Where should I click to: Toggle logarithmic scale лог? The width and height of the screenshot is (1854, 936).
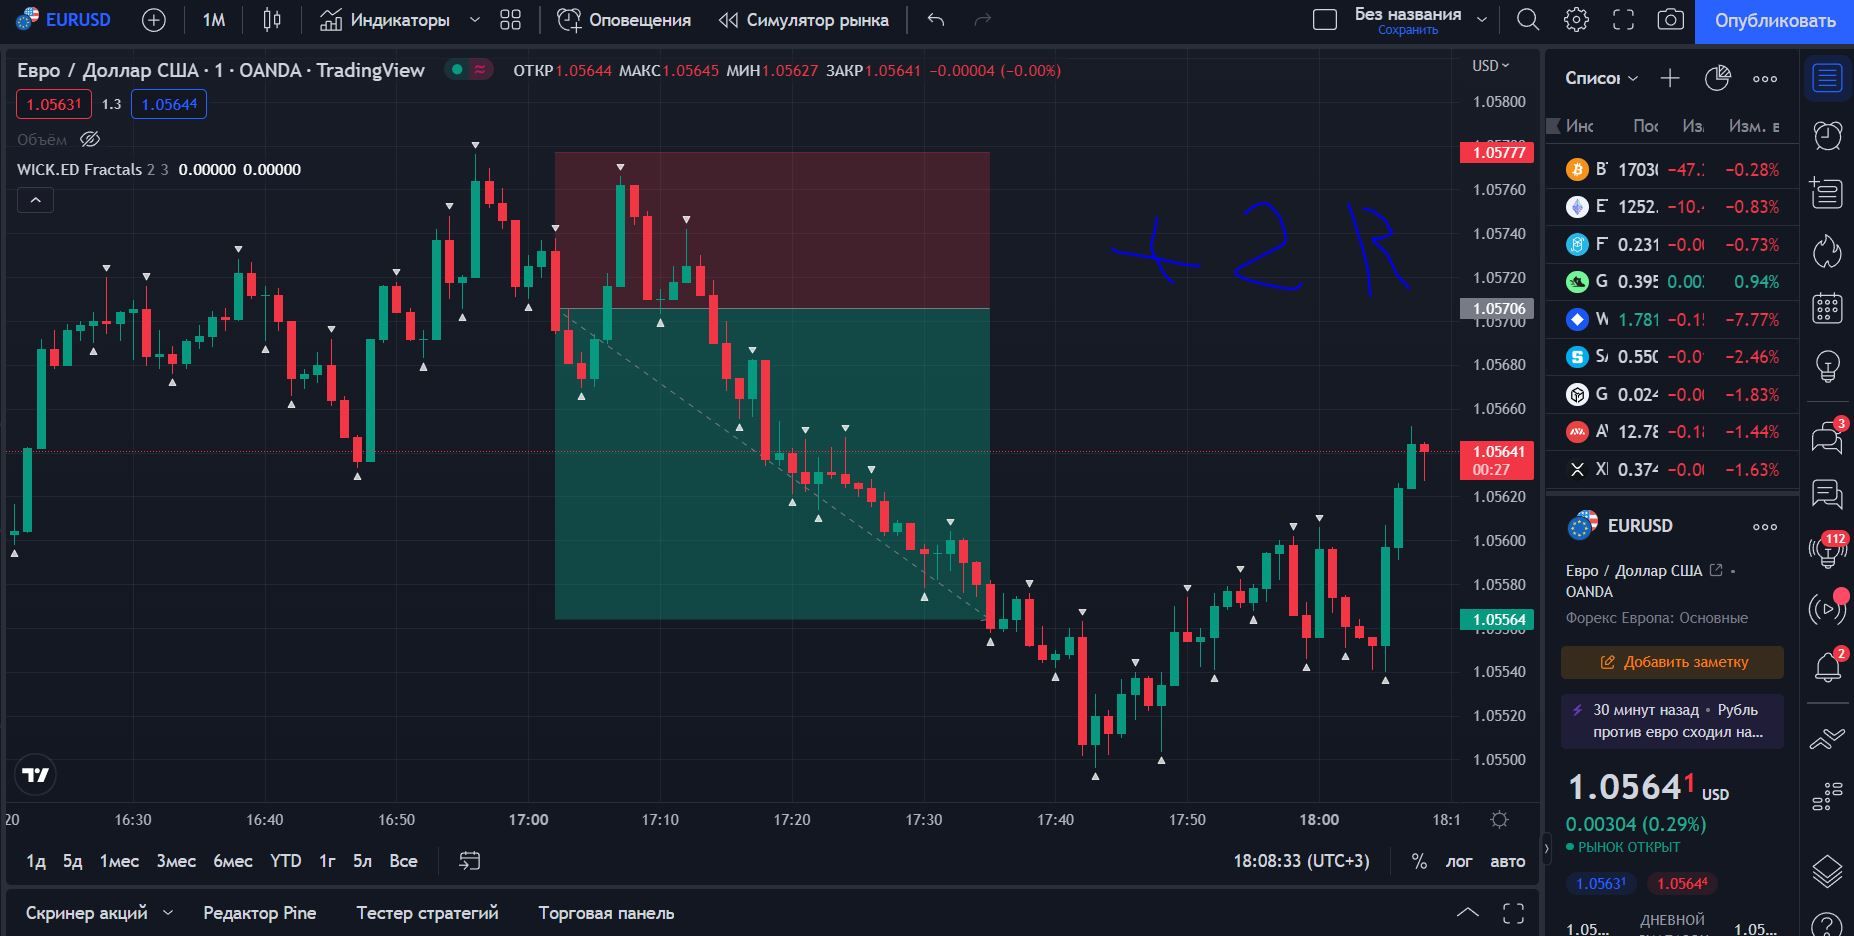tap(1459, 861)
